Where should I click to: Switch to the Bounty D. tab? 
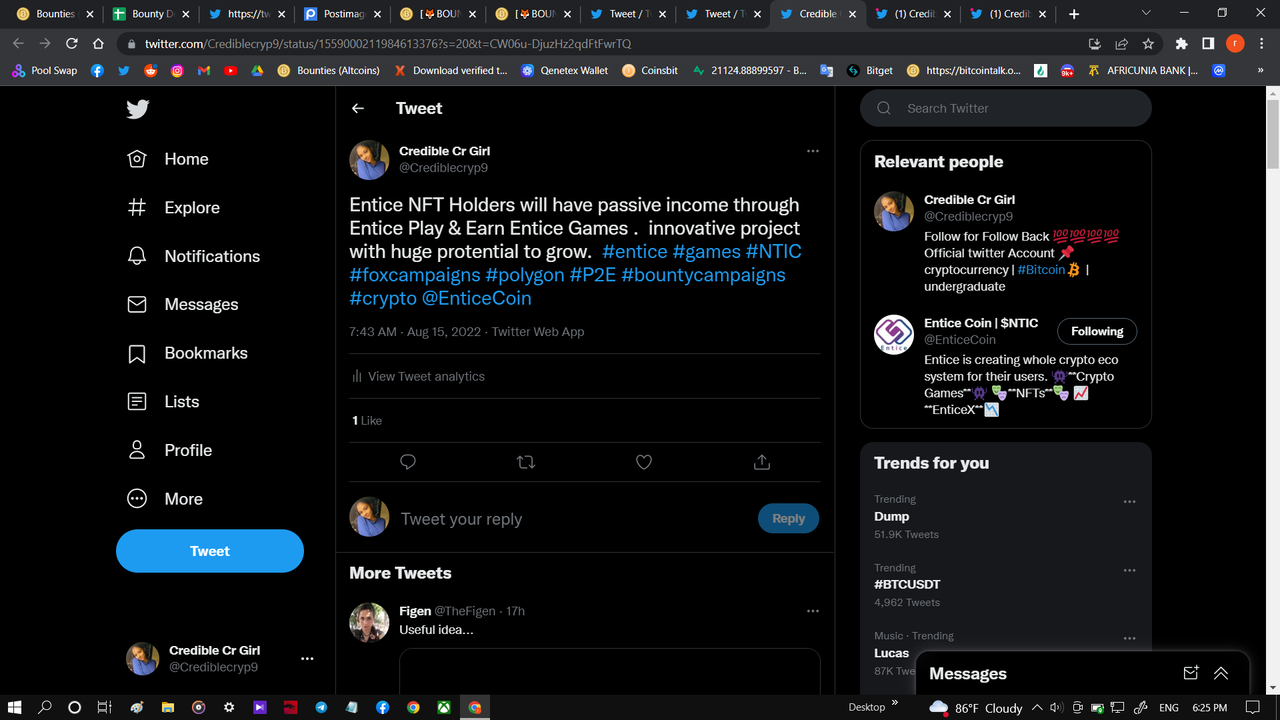point(150,14)
